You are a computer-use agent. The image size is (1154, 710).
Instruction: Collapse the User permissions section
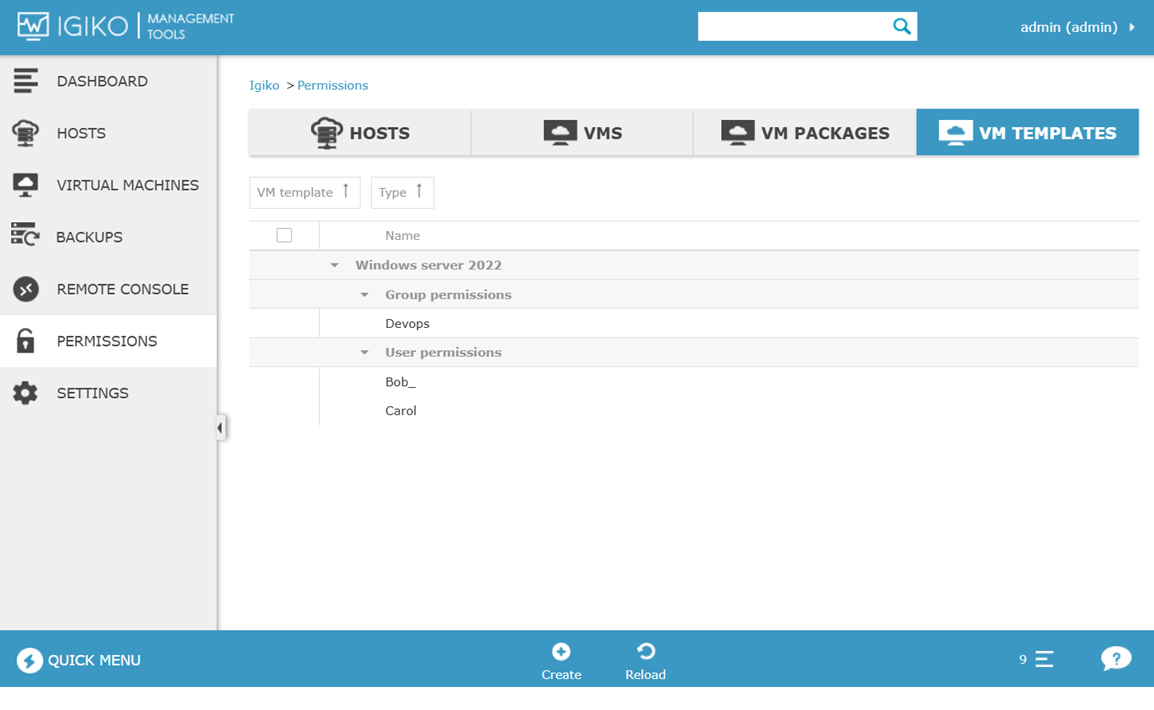pos(365,353)
